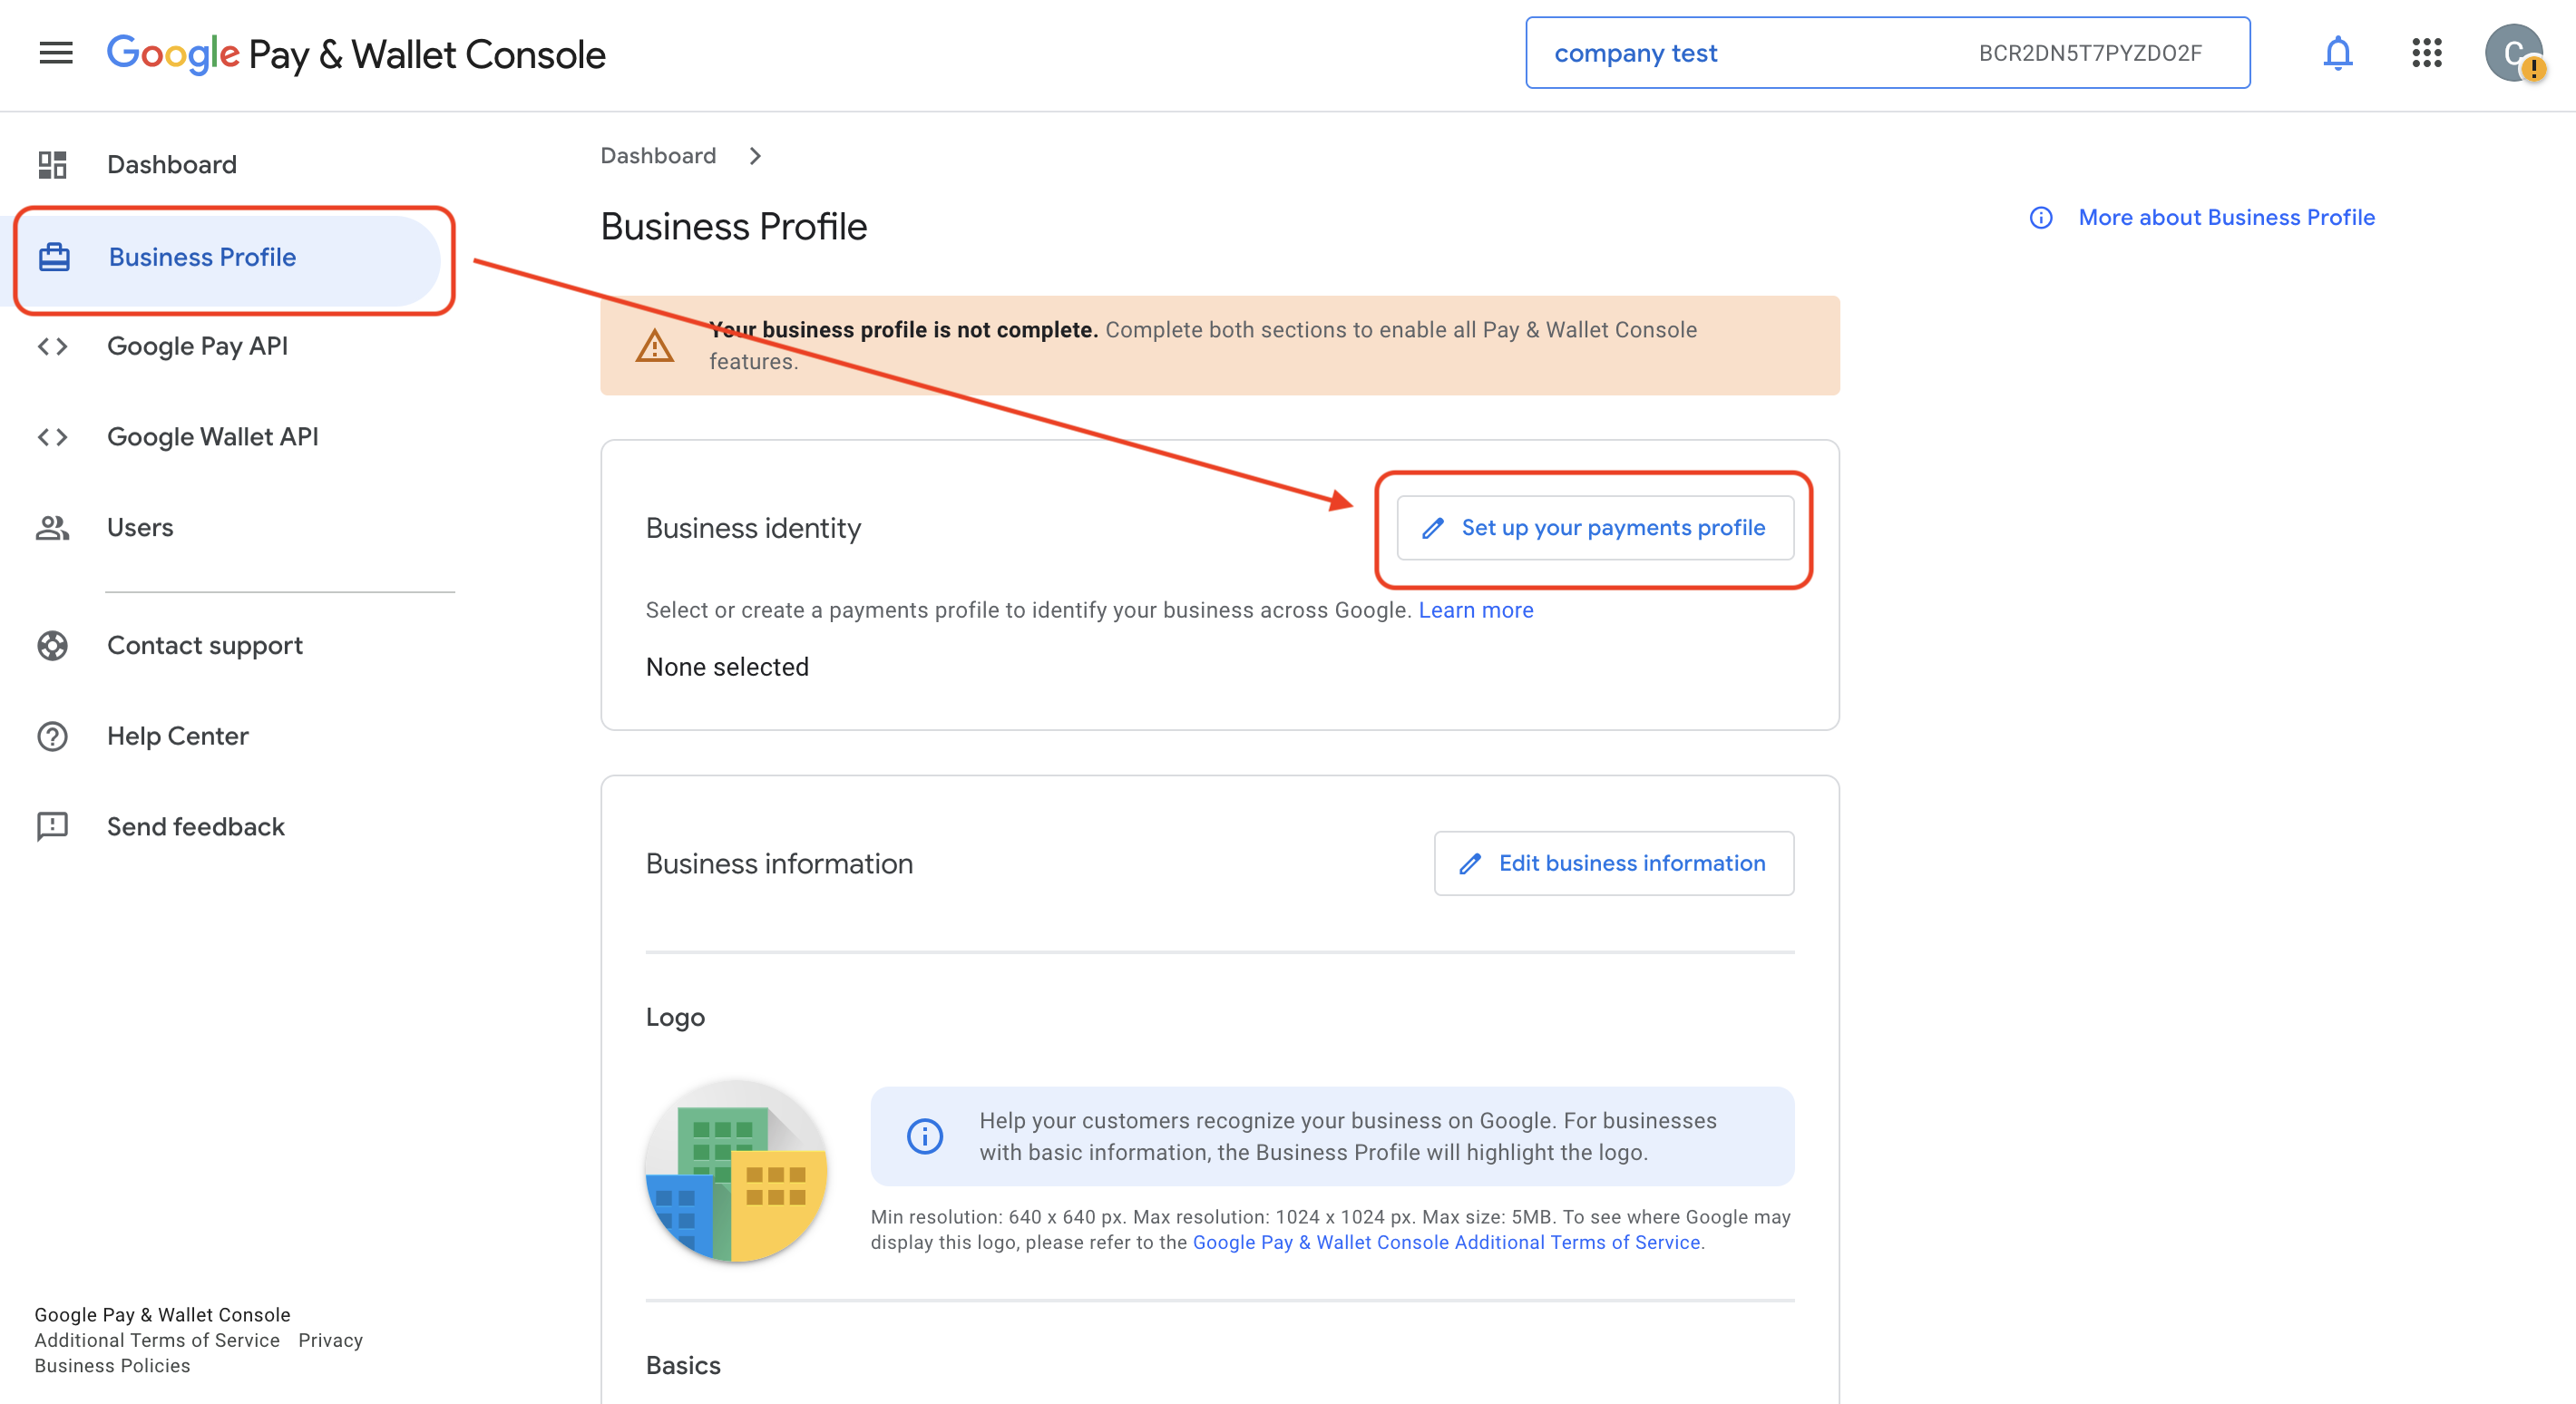Click the info icon in the logo help box
The image size is (2576, 1404).
pos(925,1137)
